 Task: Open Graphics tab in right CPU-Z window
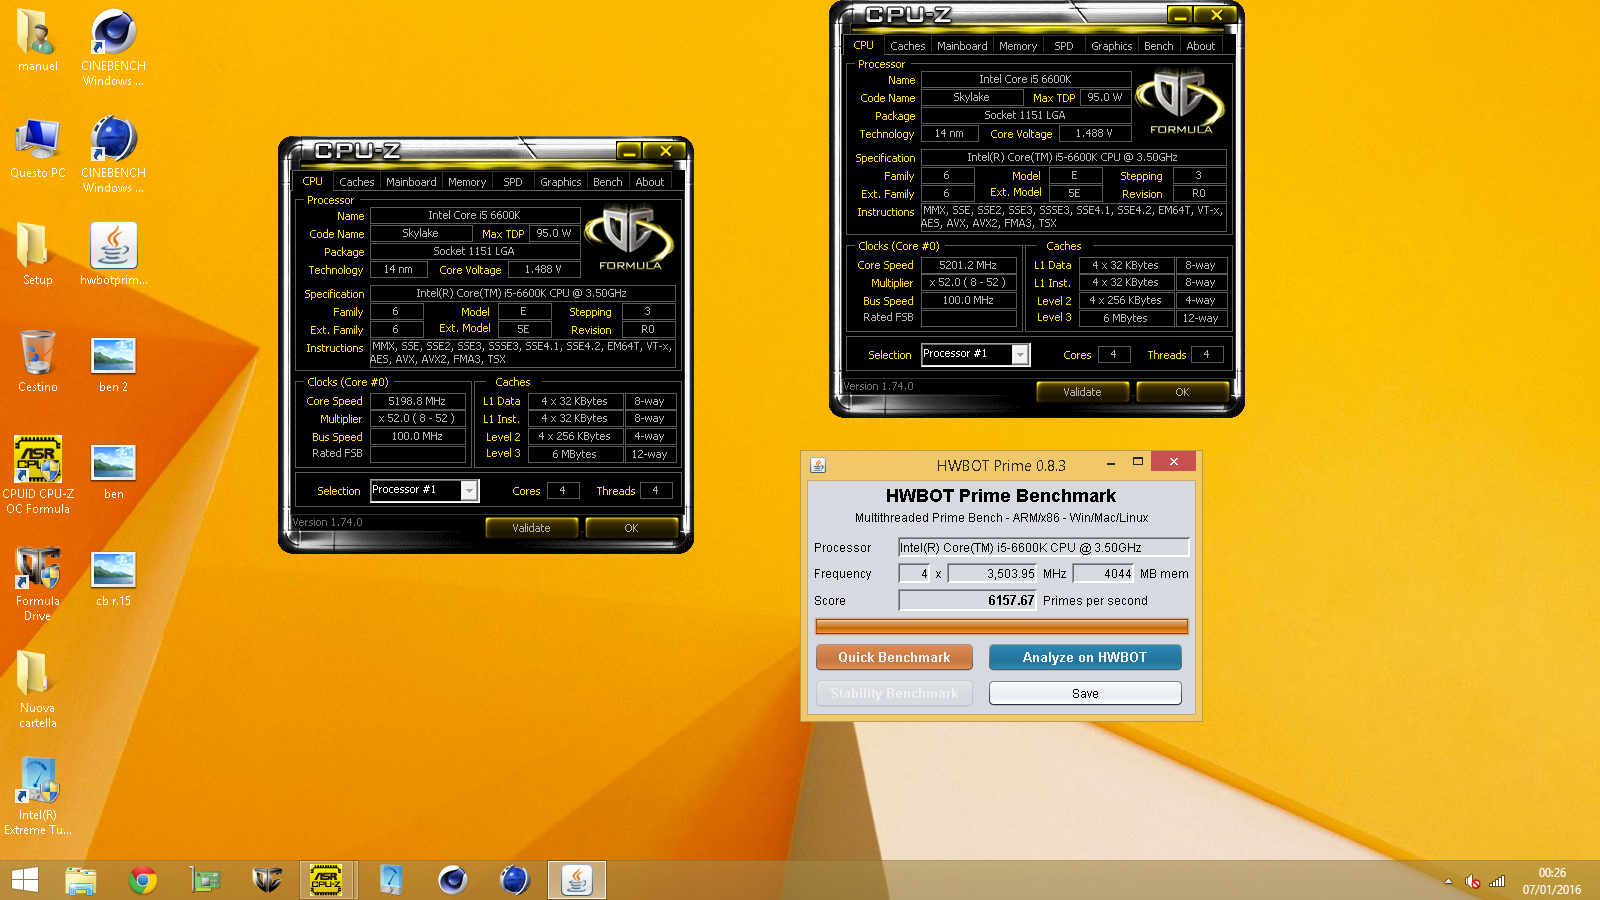[x=1111, y=46]
